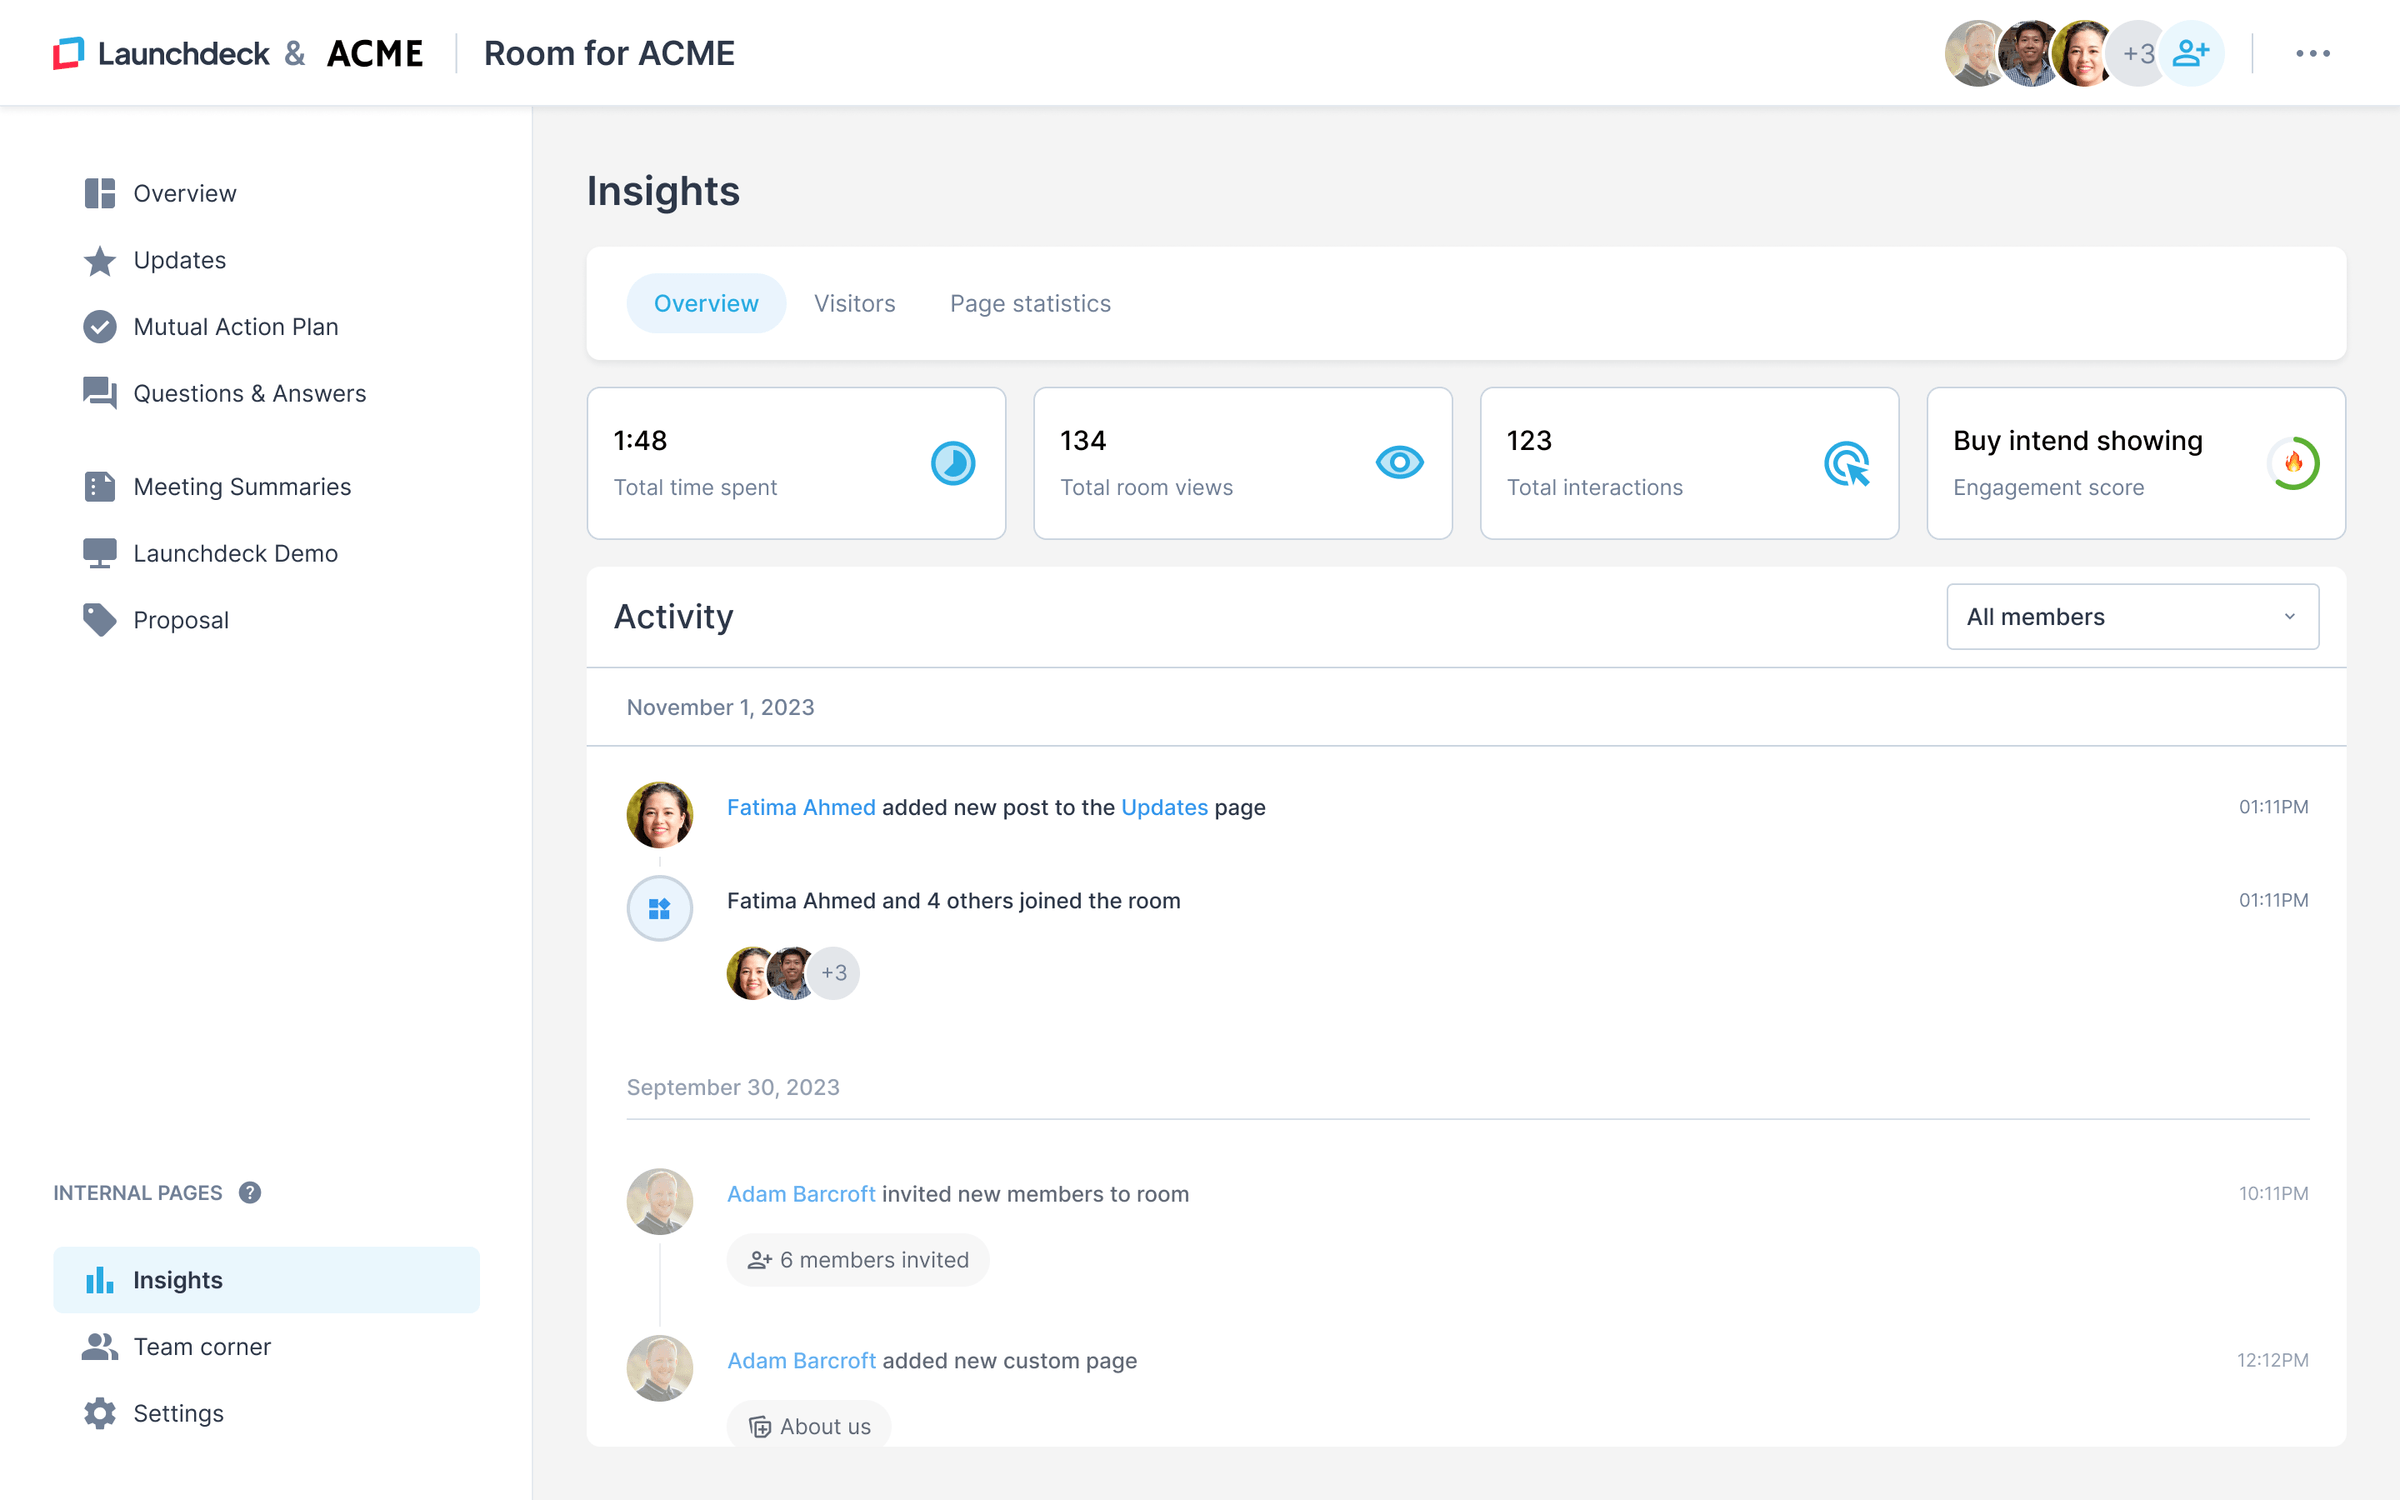Screen dimensions: 2400x1500
Task: Click the Buy intend showing text
Action: 2078,441
